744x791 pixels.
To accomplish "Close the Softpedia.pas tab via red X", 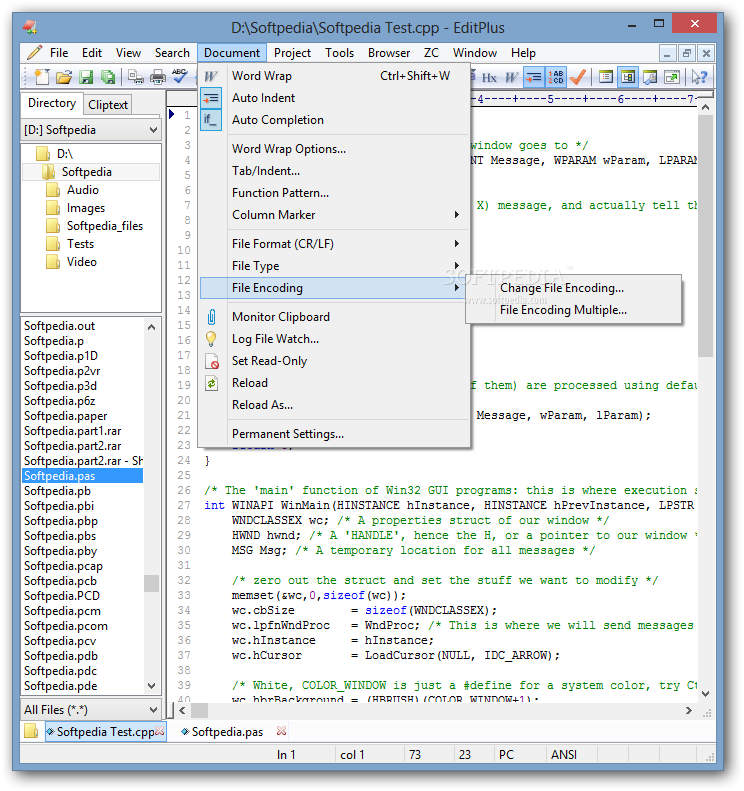I will (x=281, y=730).
